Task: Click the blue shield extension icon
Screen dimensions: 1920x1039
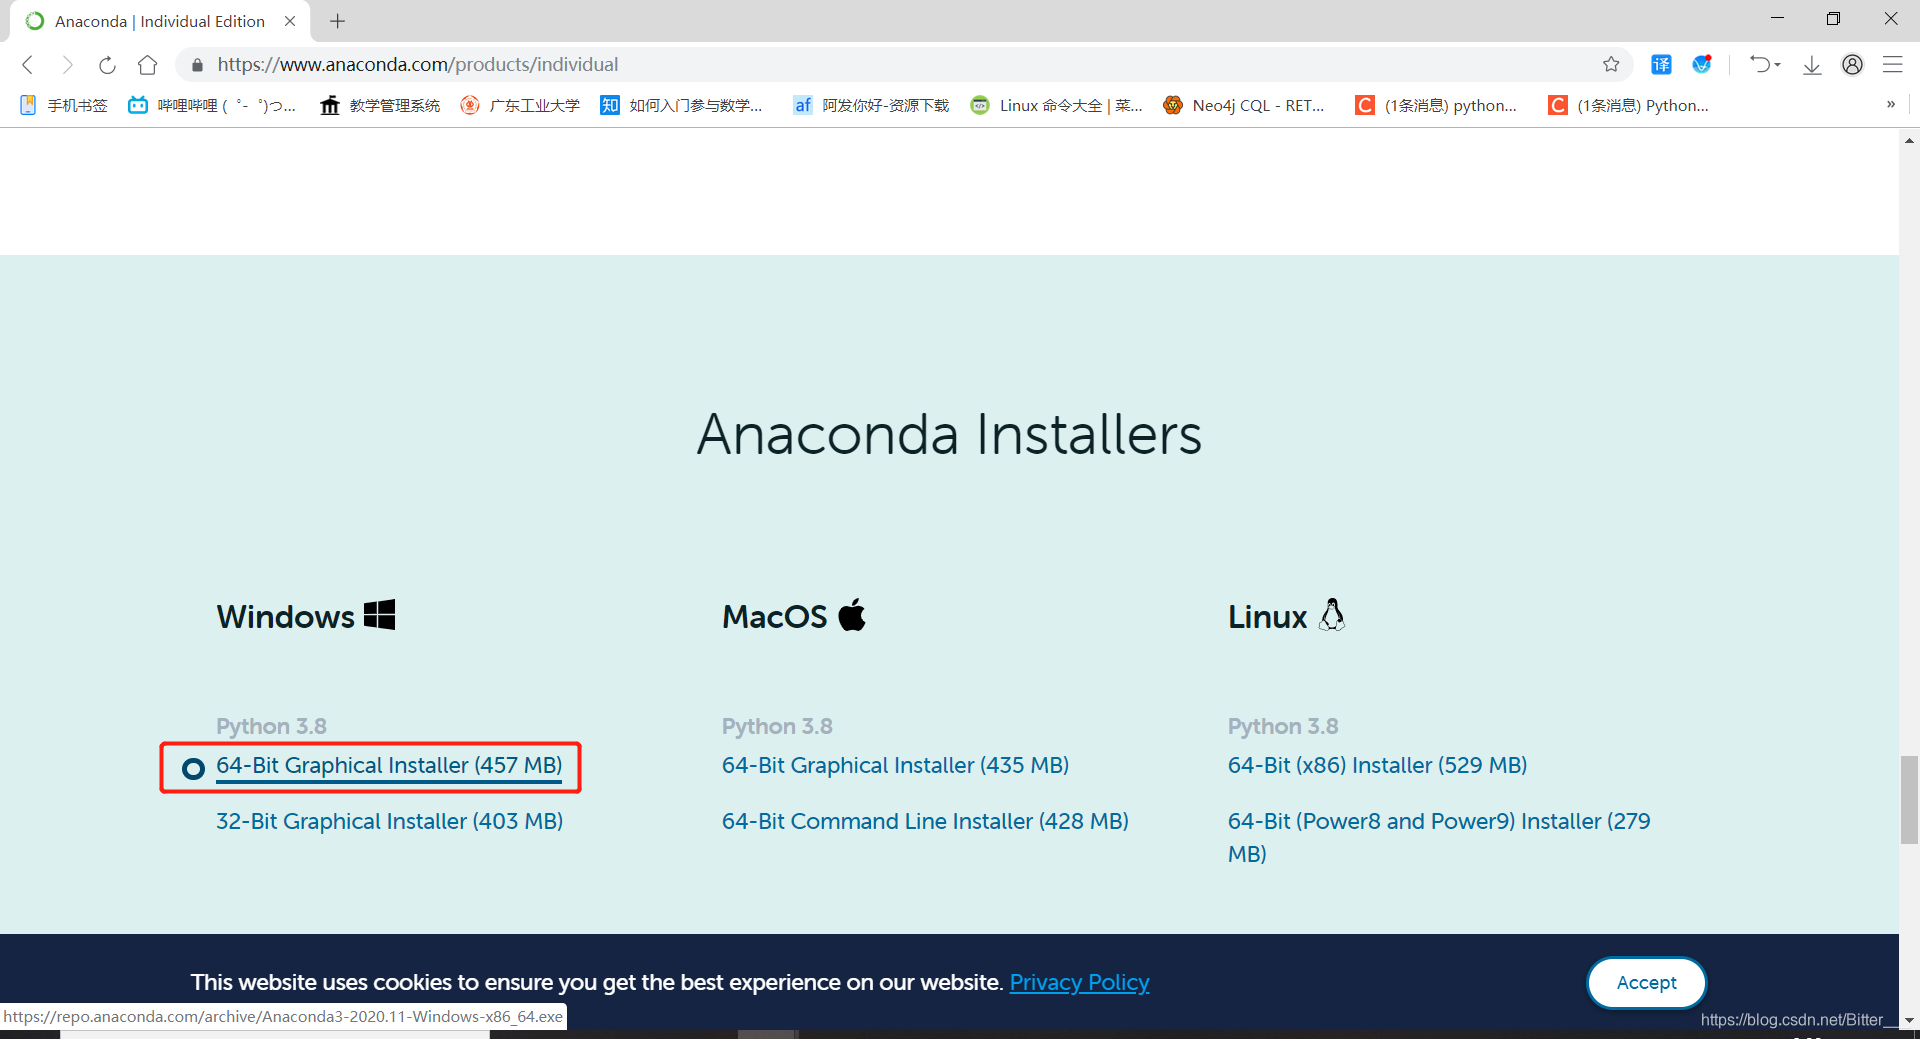Action: tap(1702, 65)
